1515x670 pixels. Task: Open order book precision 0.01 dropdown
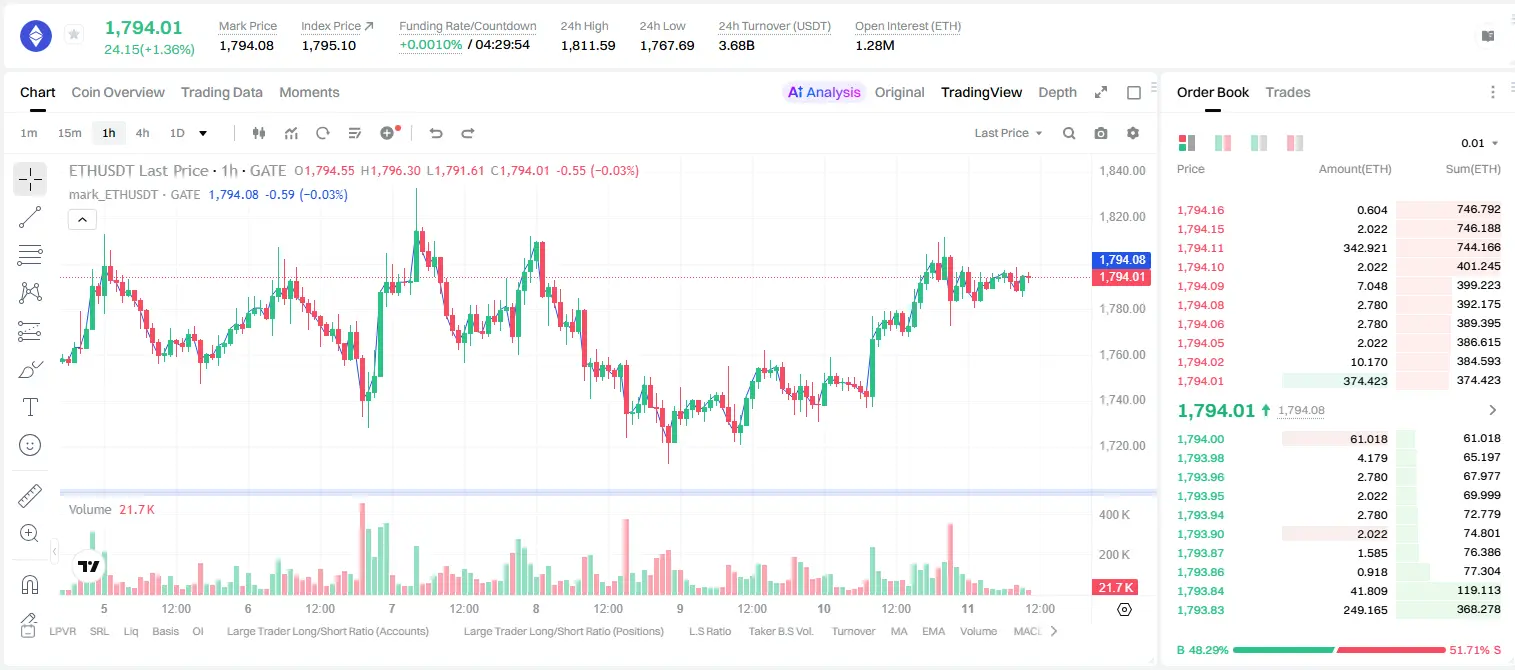point(1480,143)
